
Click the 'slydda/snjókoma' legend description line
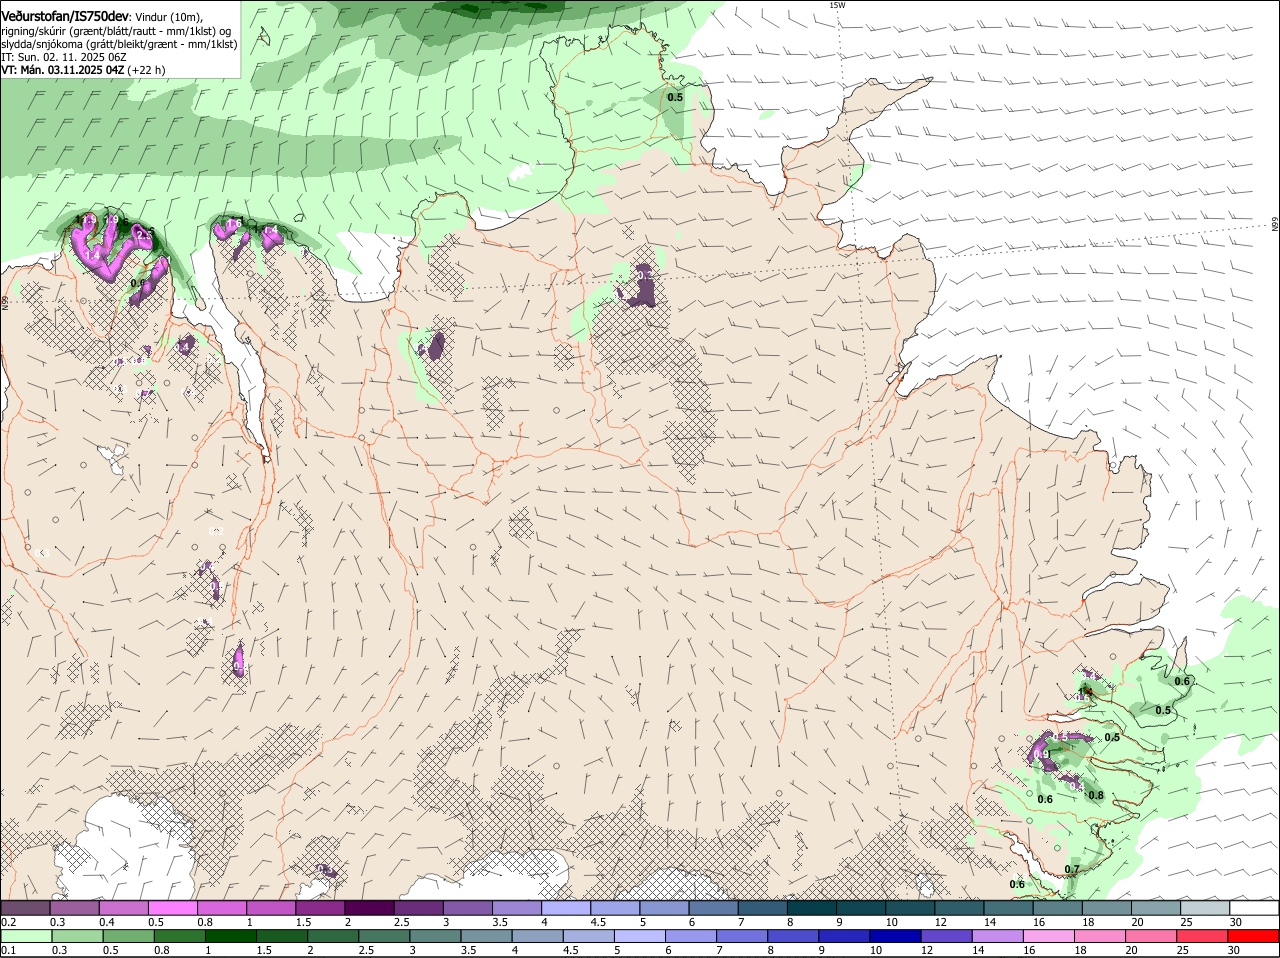119,44
